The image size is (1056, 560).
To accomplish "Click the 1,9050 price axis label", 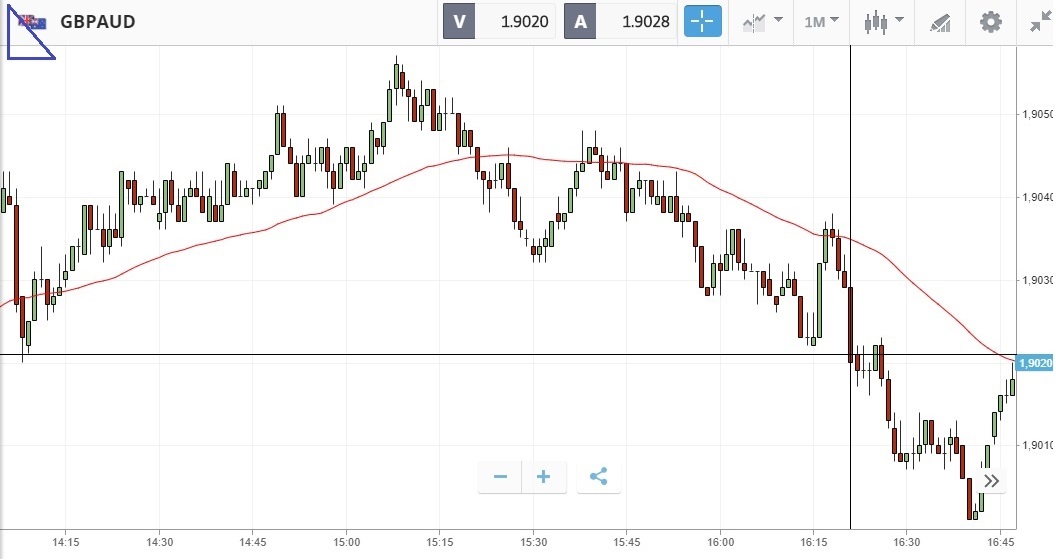I will coord(1035,115).
